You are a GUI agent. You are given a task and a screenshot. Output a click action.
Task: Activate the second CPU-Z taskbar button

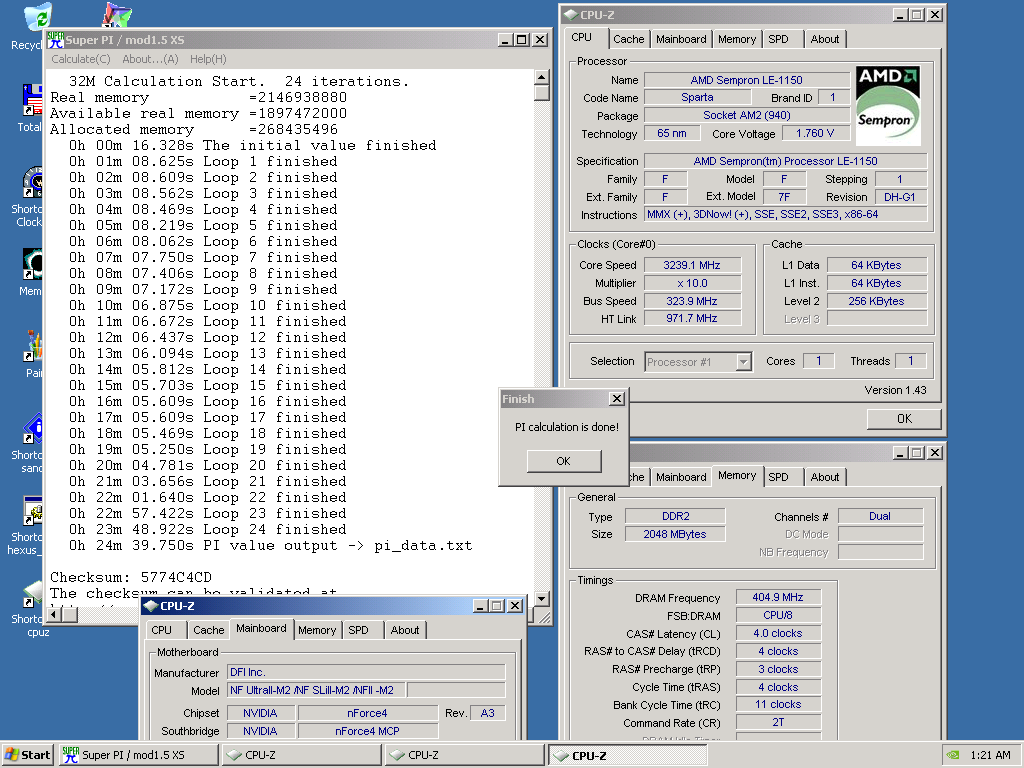pos(464,755)
